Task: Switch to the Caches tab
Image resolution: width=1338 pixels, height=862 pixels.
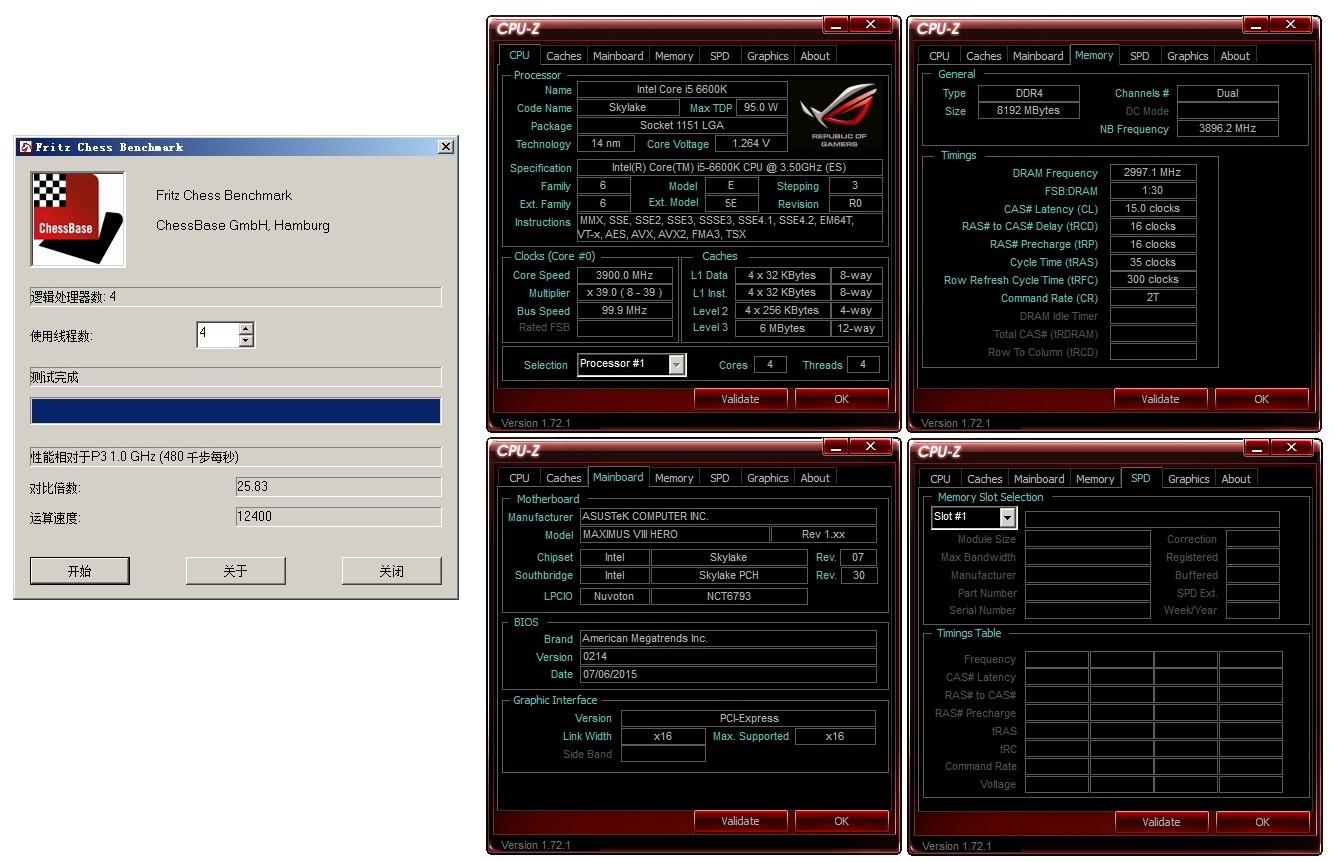Action: coord(563,55)
